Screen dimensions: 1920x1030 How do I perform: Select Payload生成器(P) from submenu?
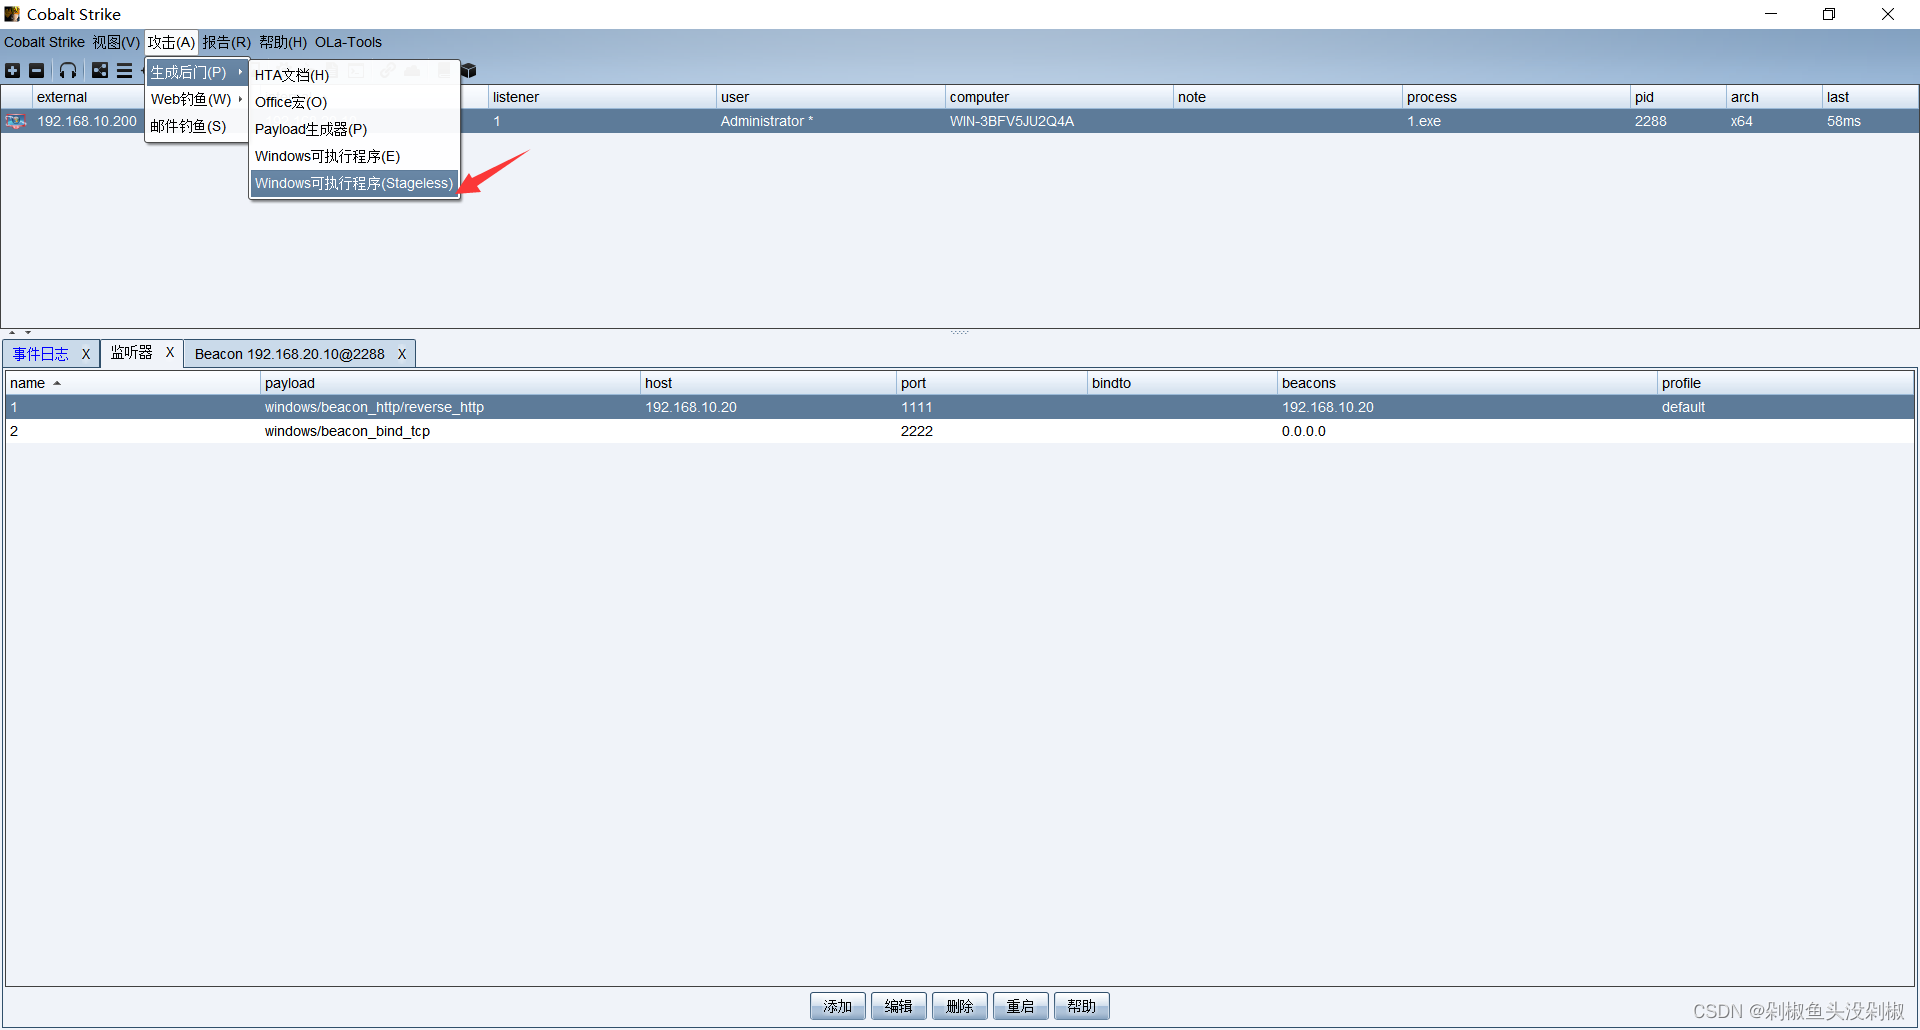(x=354, y=129)
